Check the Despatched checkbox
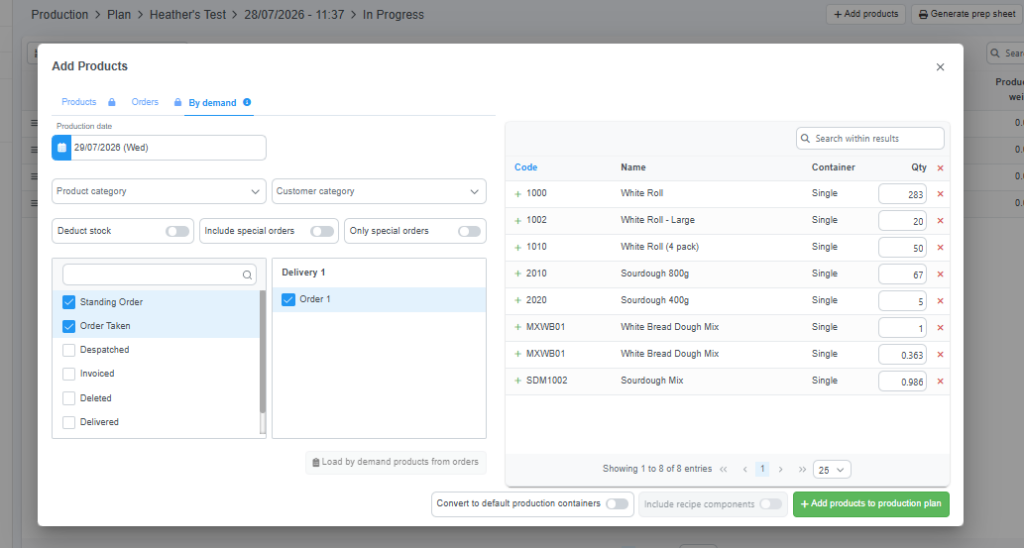 pos(69,350)
